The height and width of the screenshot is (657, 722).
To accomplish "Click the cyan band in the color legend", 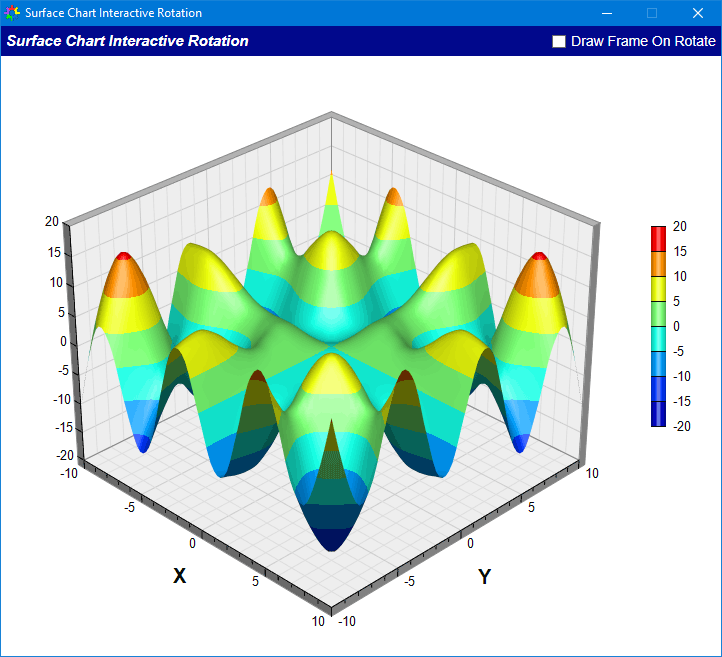I will point(658,339).
